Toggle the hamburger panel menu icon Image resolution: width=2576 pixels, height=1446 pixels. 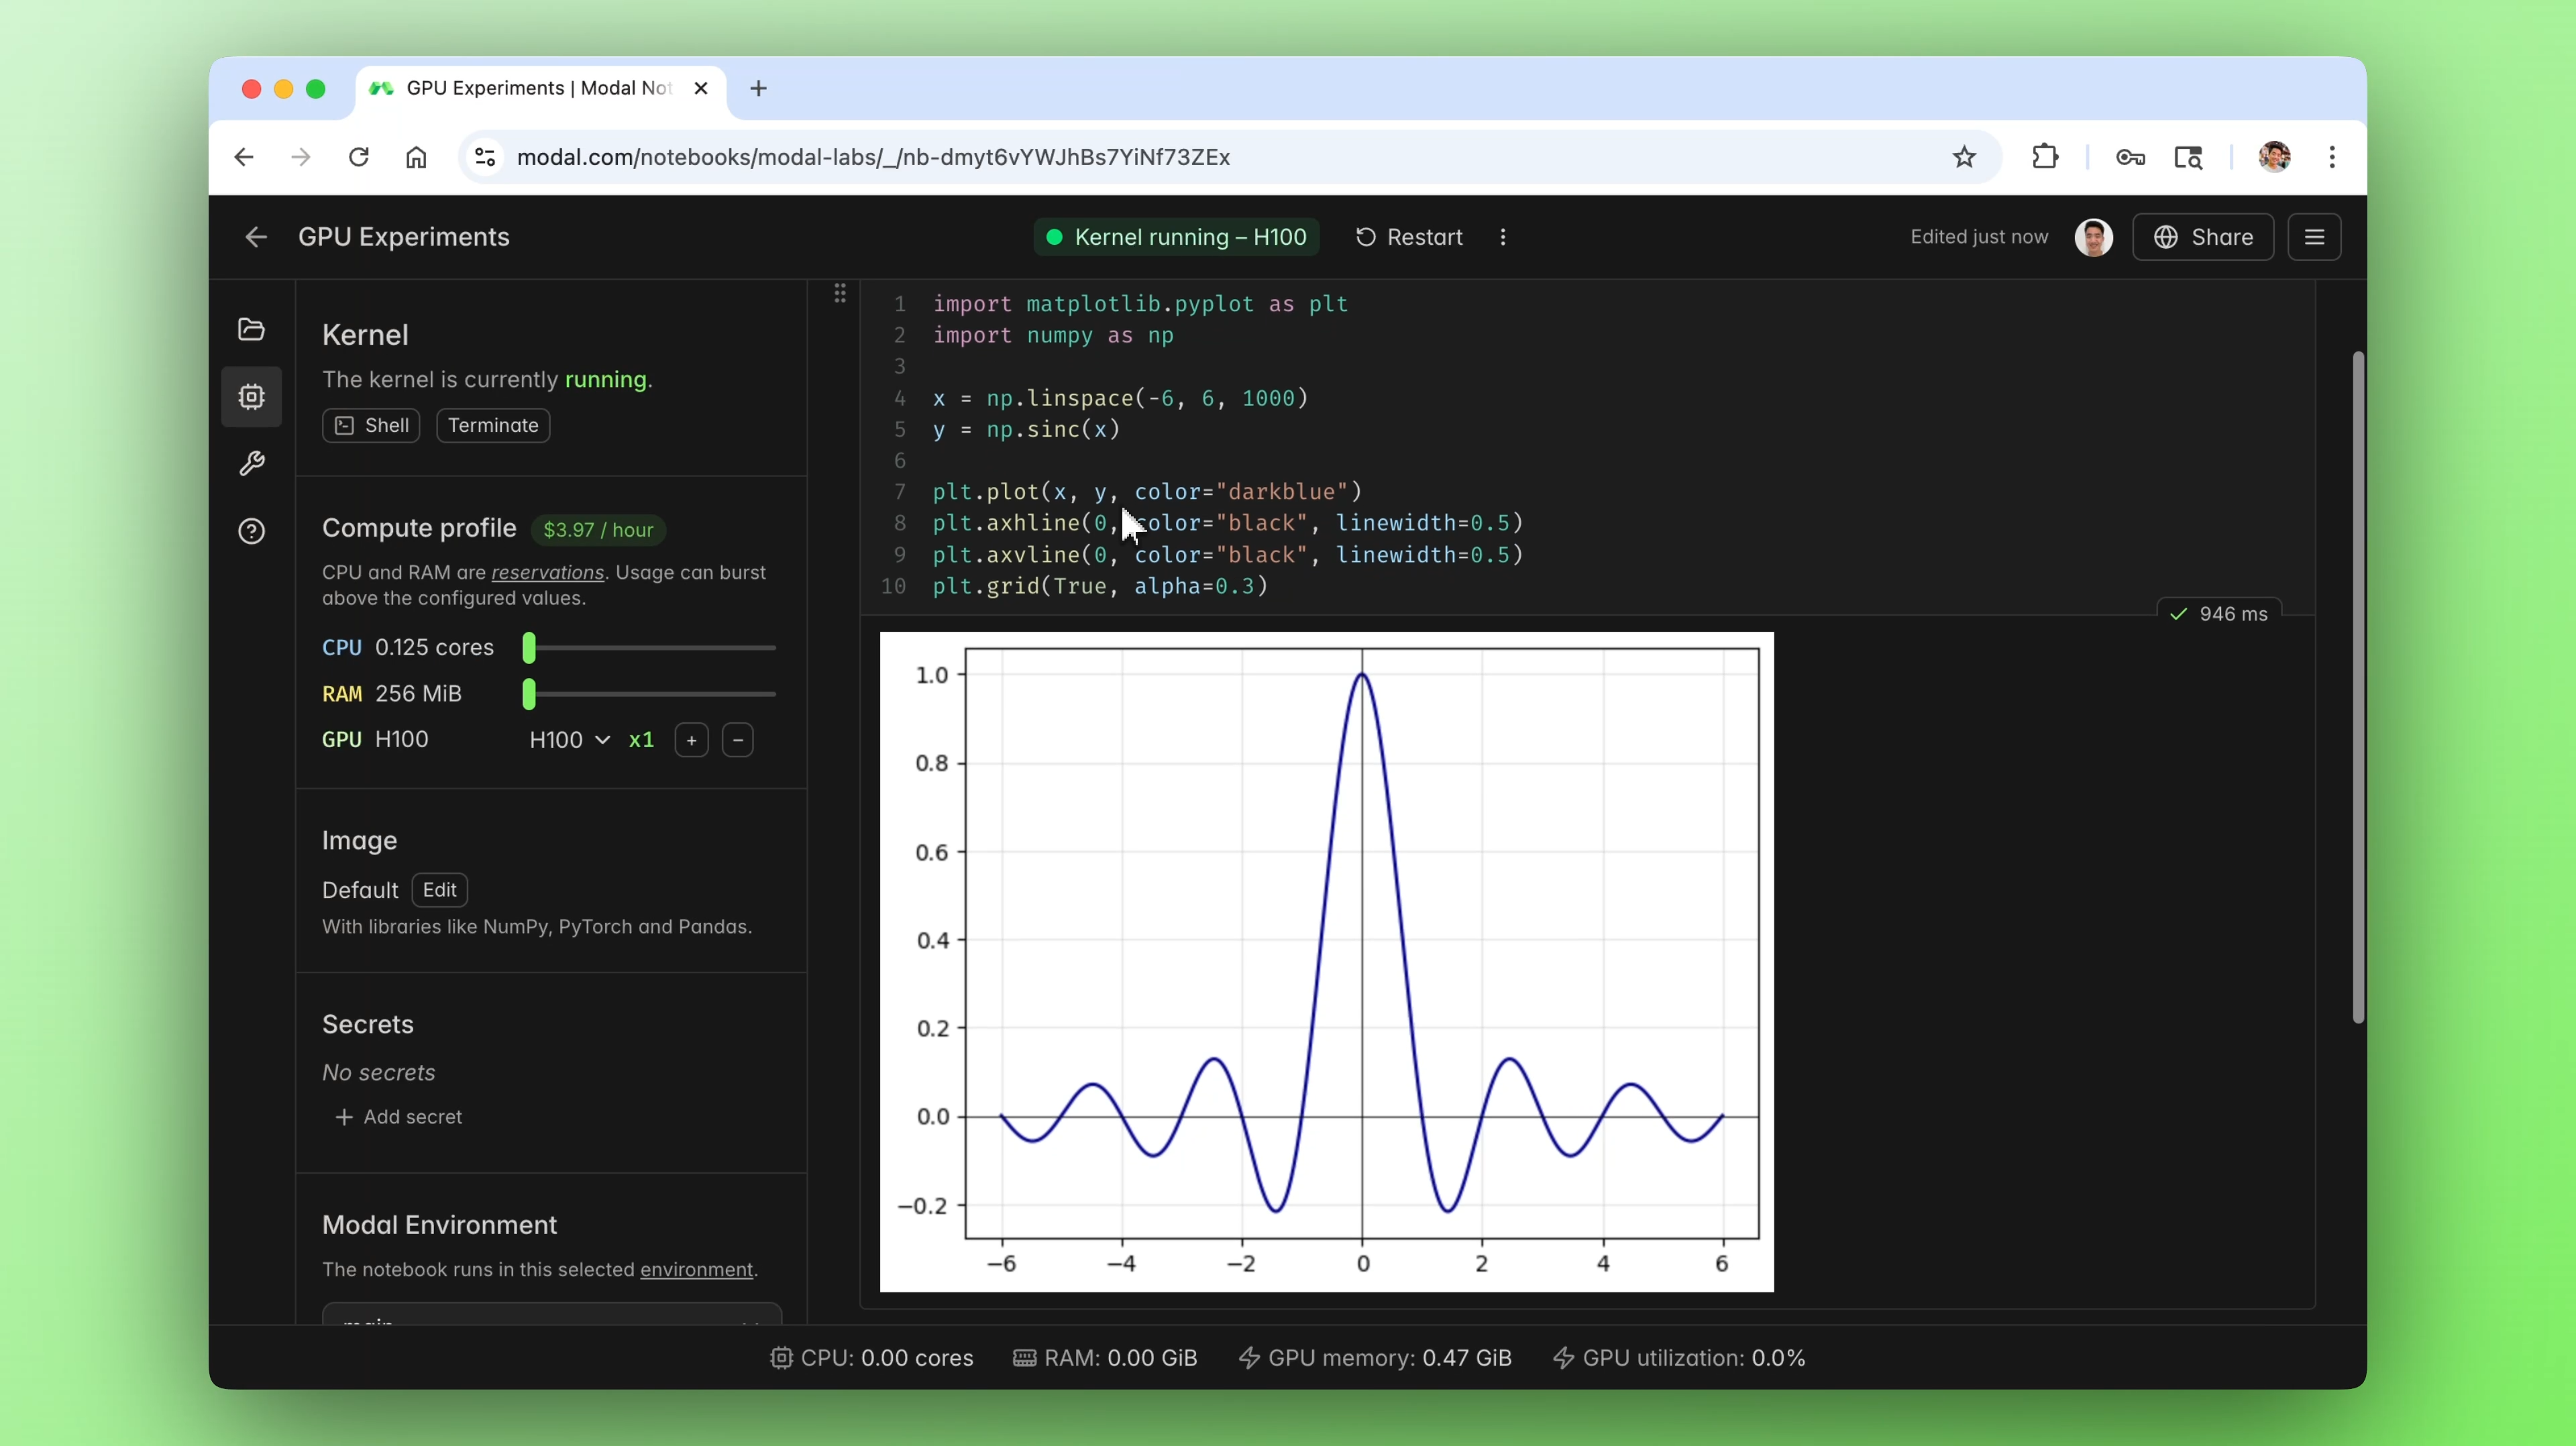tap(2314, 237)
